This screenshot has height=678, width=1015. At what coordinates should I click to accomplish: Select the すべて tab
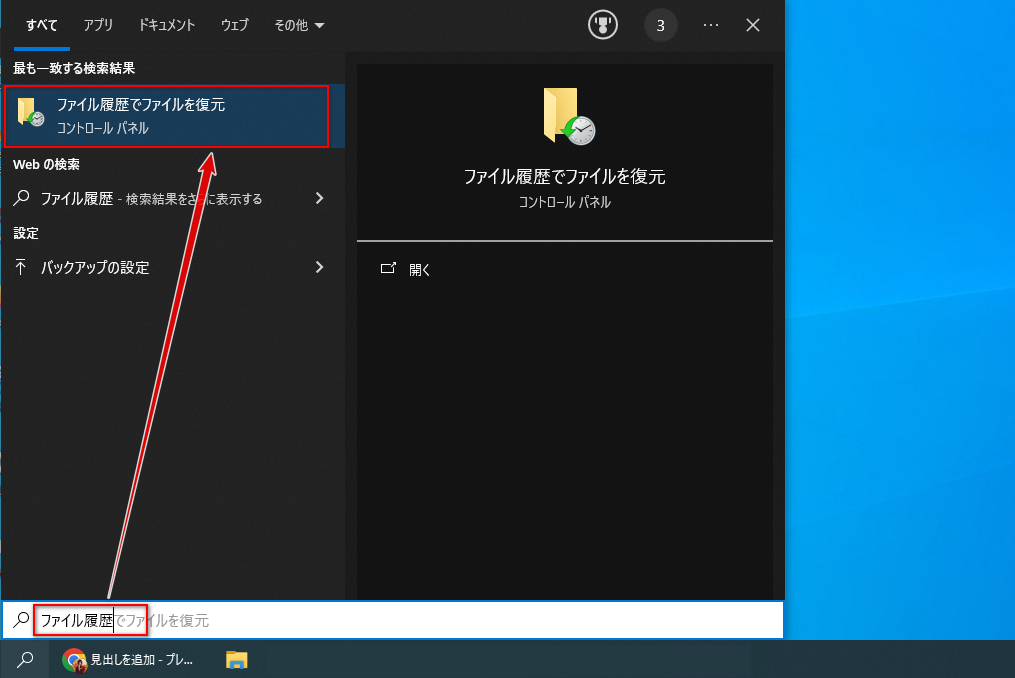pos(41,25)
